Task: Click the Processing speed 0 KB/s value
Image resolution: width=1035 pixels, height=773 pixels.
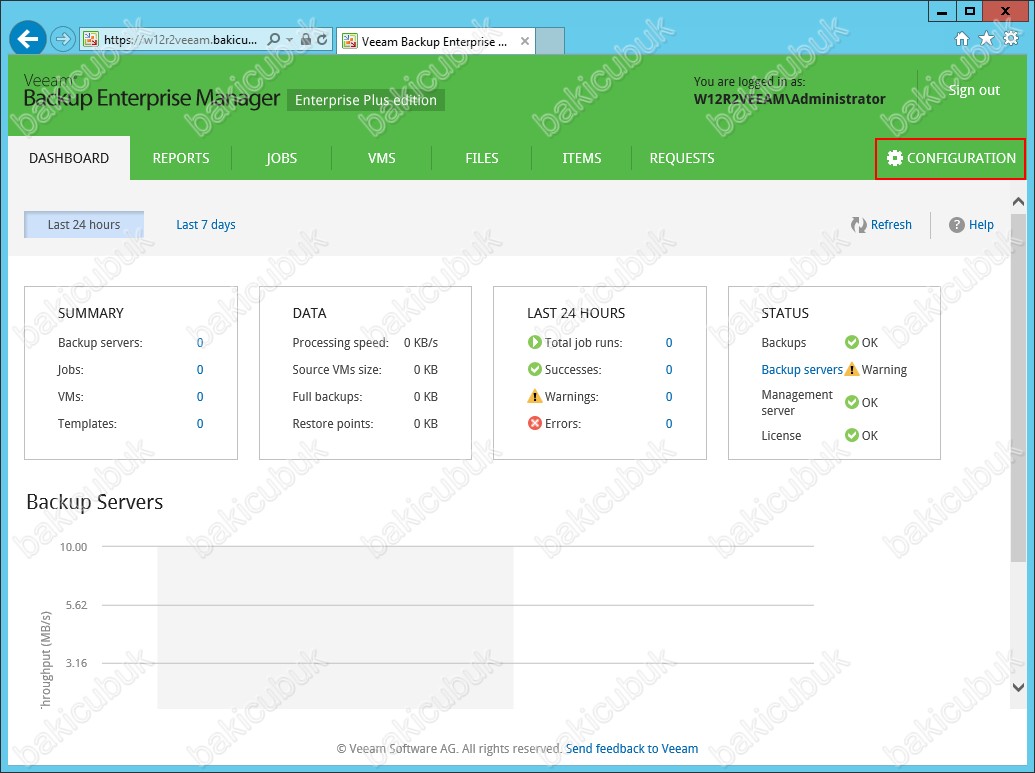Action: pyautogui.click(x=421, y=343)
